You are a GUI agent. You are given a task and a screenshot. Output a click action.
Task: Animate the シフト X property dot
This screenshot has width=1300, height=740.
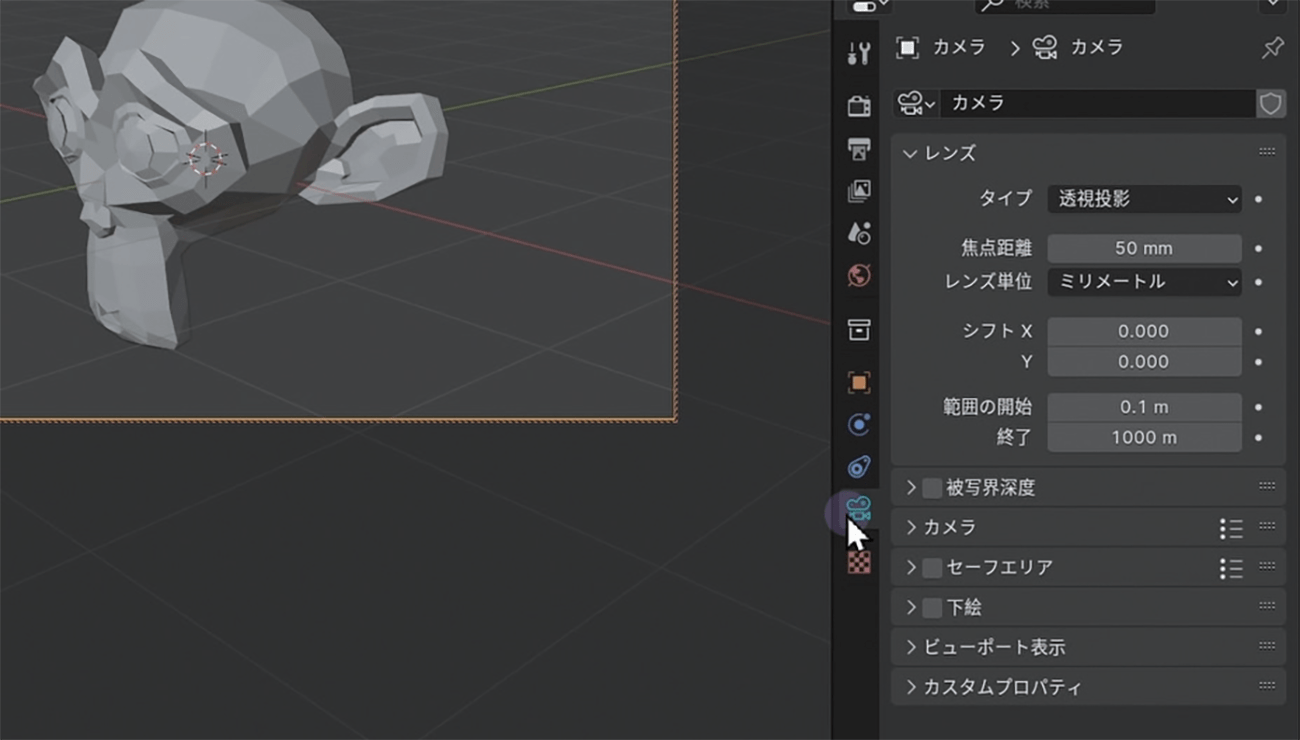click(1258, 331)
